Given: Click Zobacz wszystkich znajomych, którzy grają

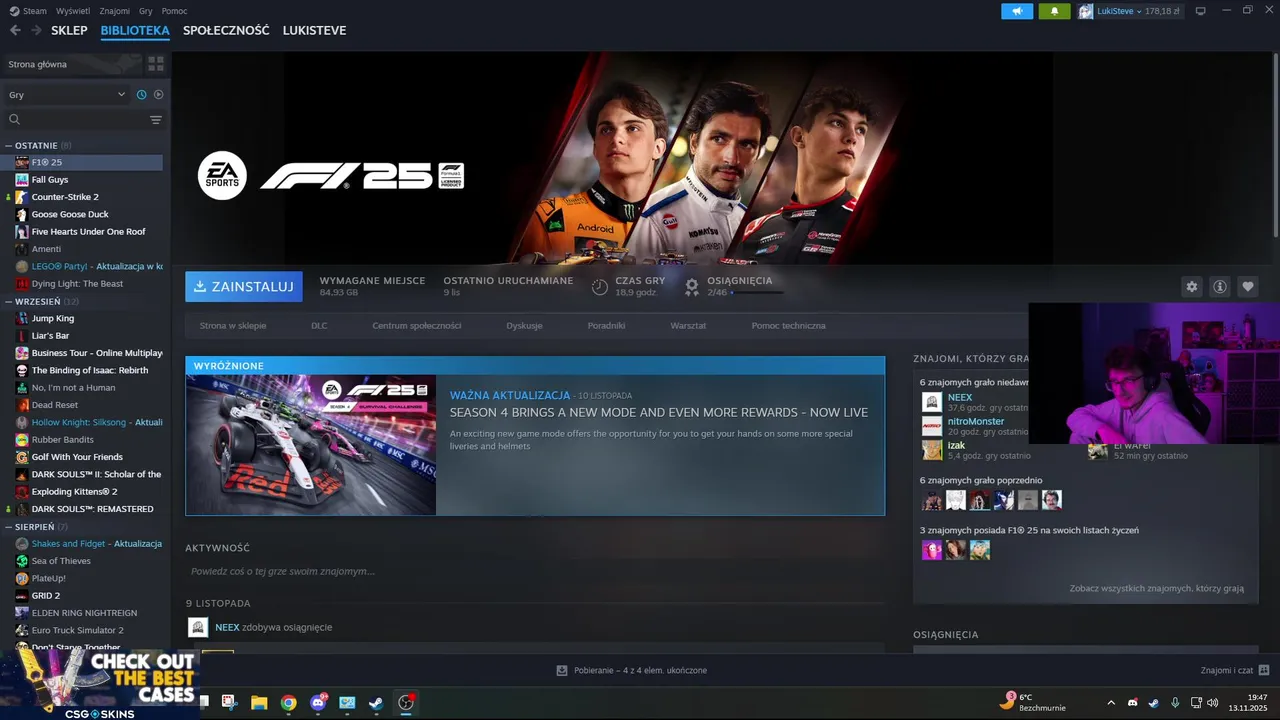Looking at the screenshot, I should (1156, 589).
